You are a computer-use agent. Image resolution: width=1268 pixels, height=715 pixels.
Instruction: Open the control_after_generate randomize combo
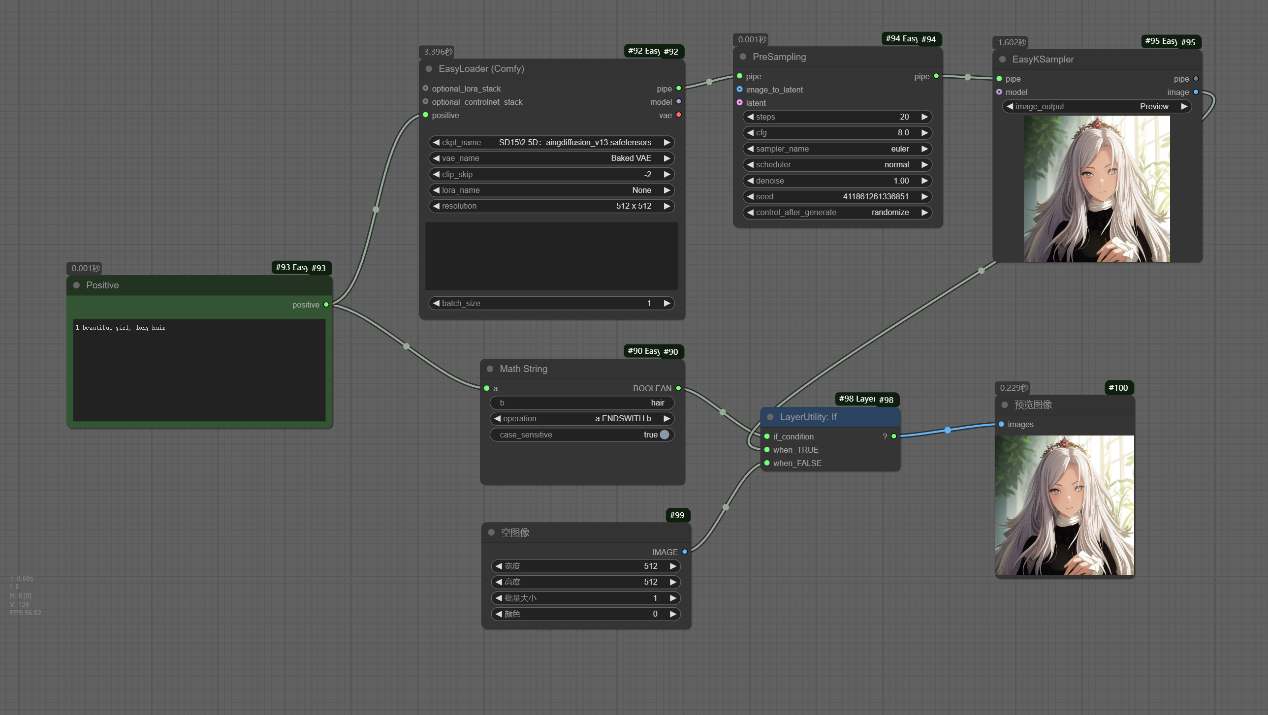838,213
